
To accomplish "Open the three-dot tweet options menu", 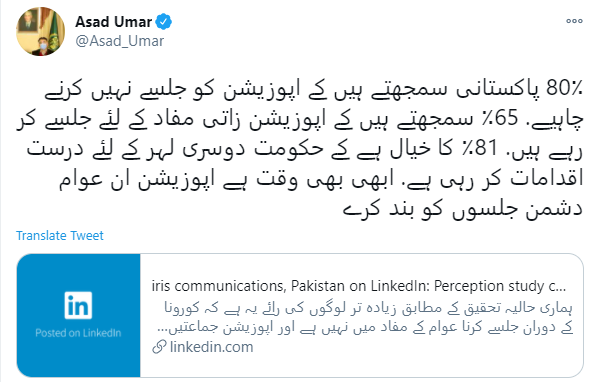I will (x=574, y=21).
